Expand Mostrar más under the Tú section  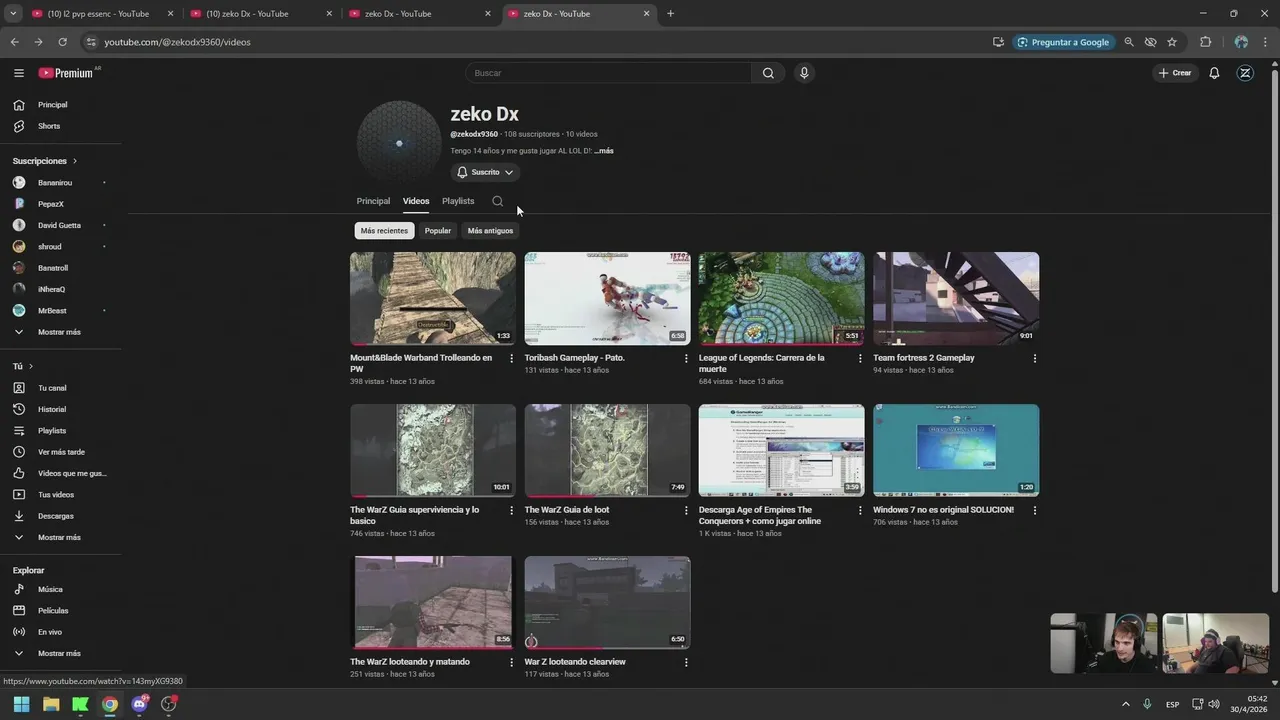pos(60,537)
